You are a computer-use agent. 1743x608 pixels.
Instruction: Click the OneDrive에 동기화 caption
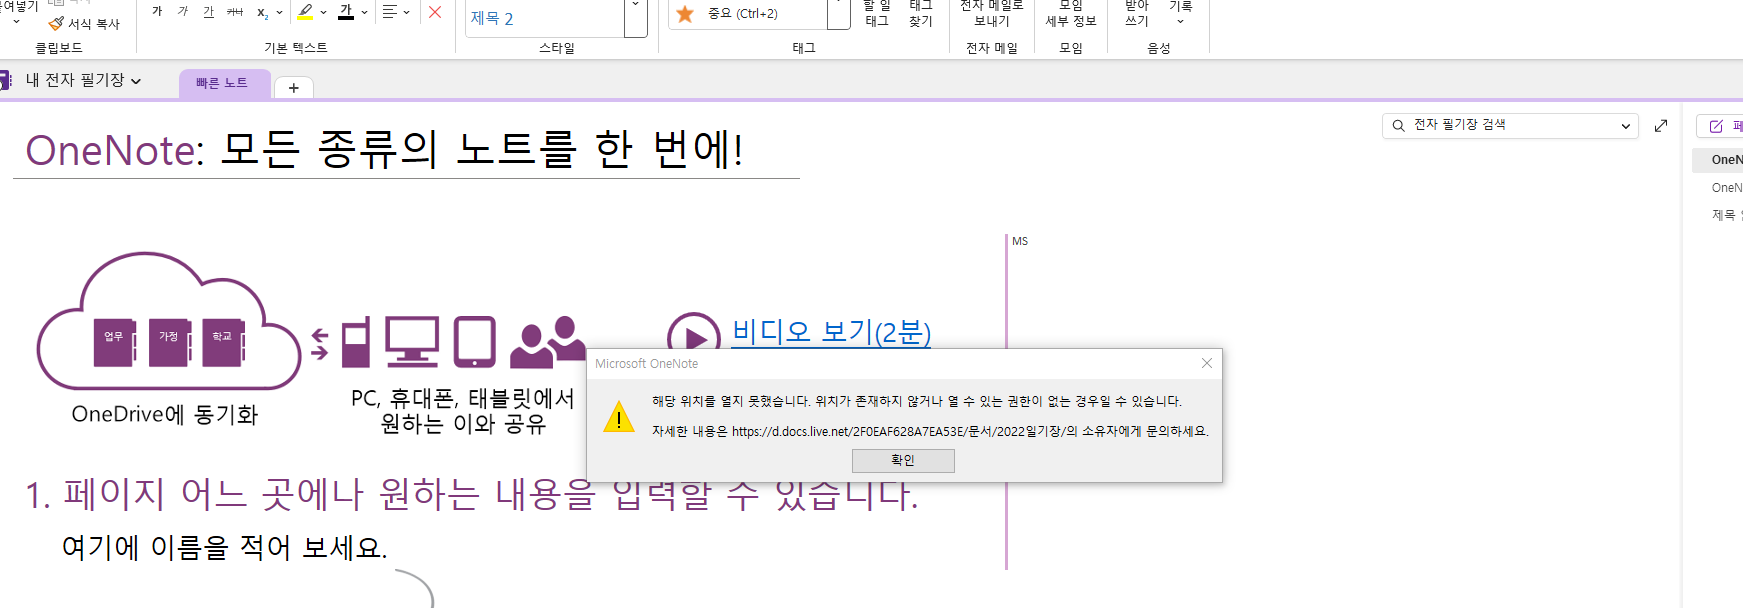click(x=165, y=414)
